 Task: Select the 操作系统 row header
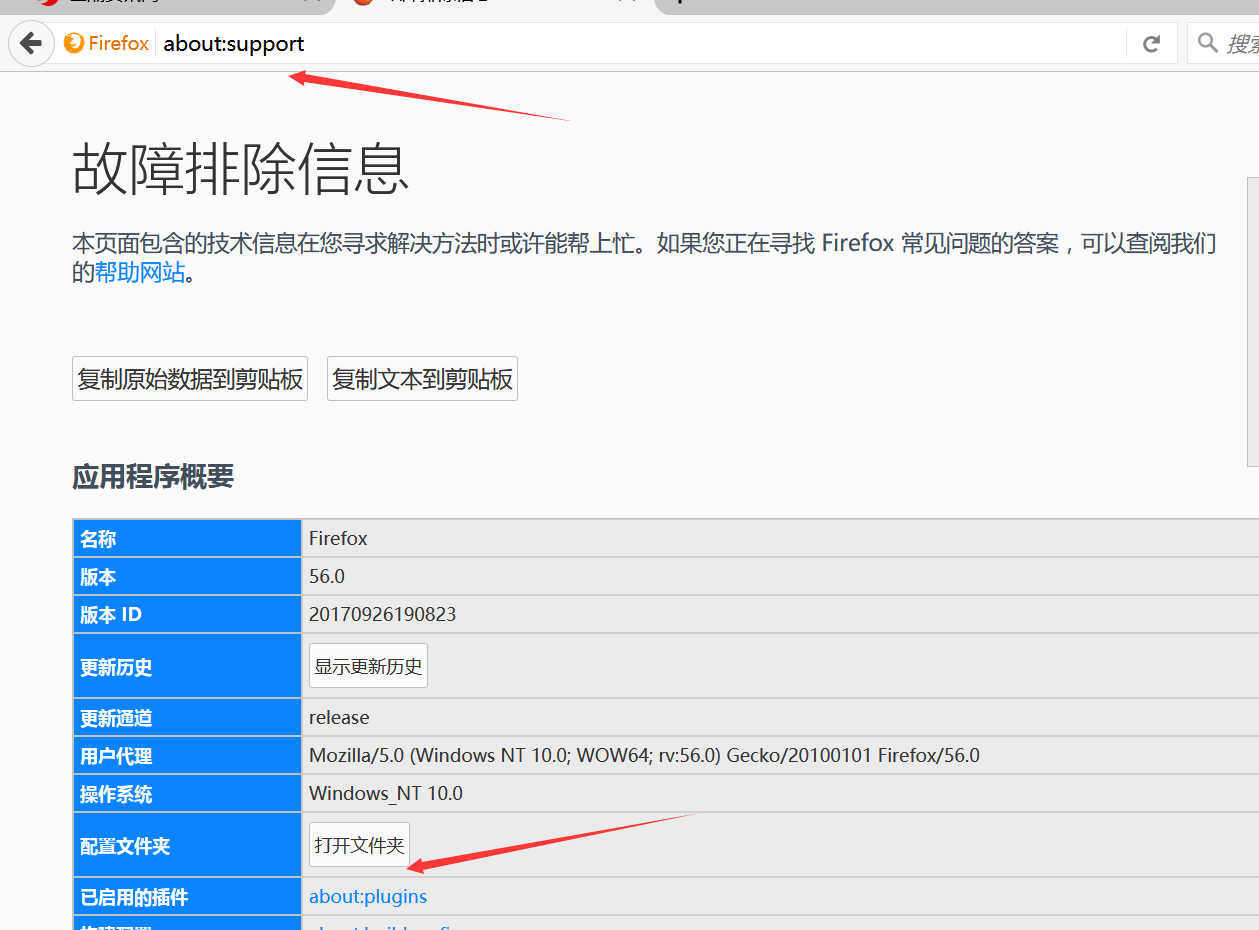pos(188,793)
